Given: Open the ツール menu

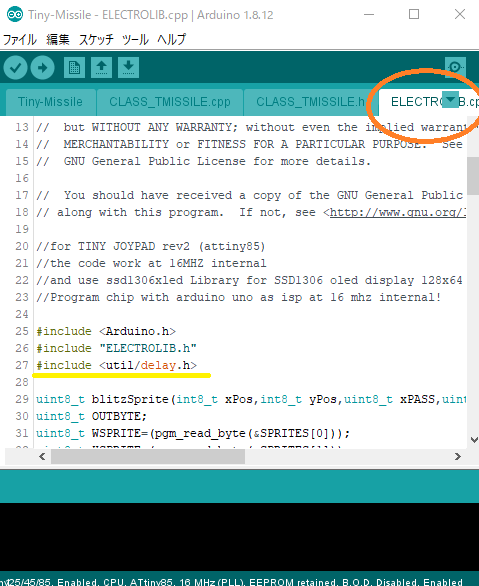Looking at the screenshot, I should [135, 39].
